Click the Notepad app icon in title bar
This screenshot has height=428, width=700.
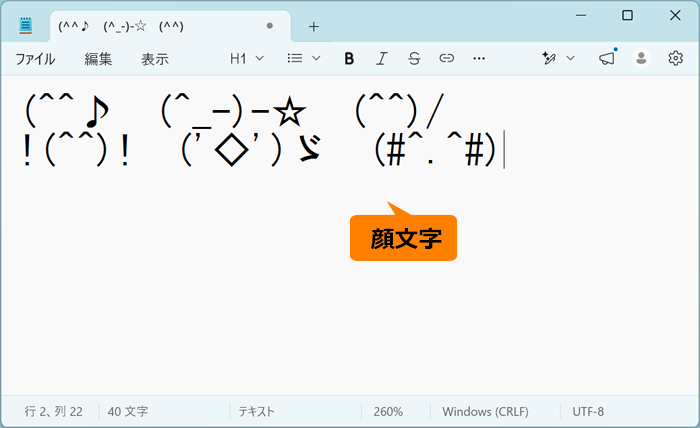[25, 25]
